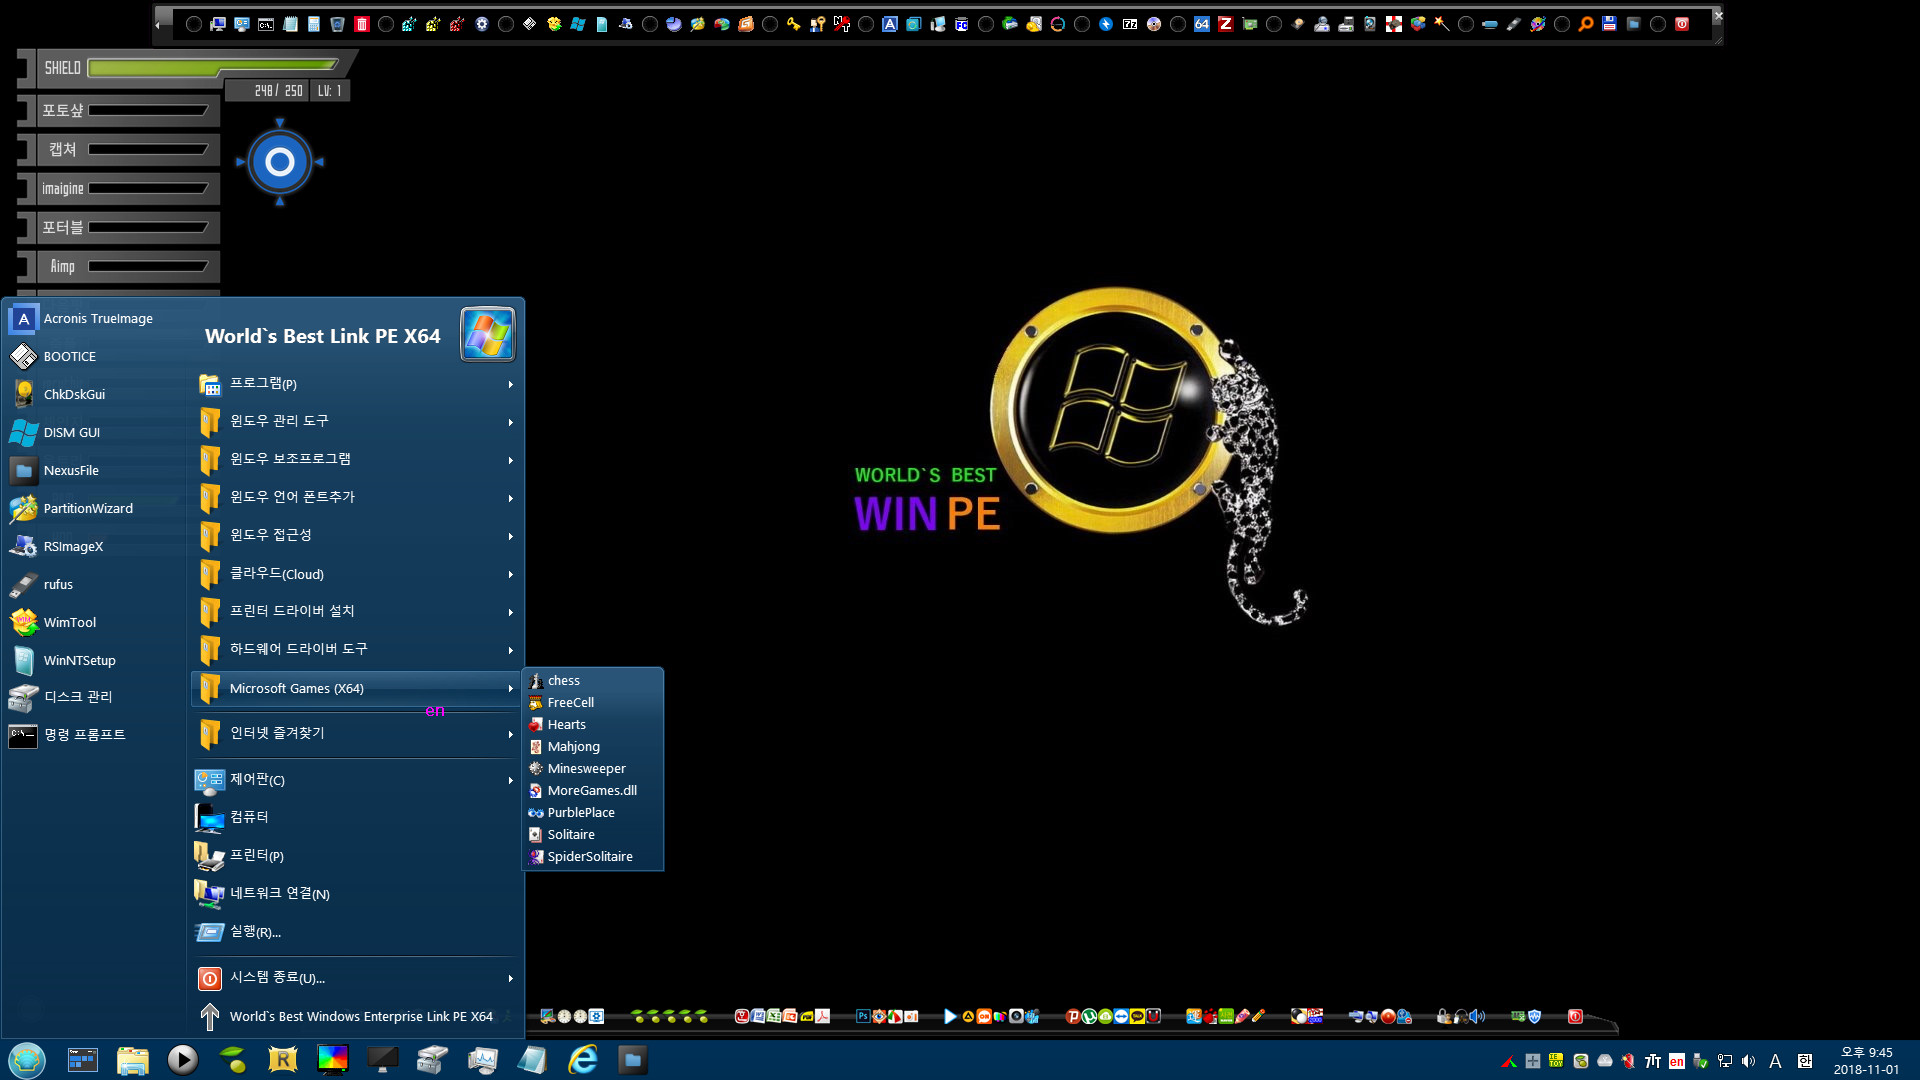The height and width of the screenshot is (1080, 1920).
Task: Select chess from the games submenu
Action: 593,680
